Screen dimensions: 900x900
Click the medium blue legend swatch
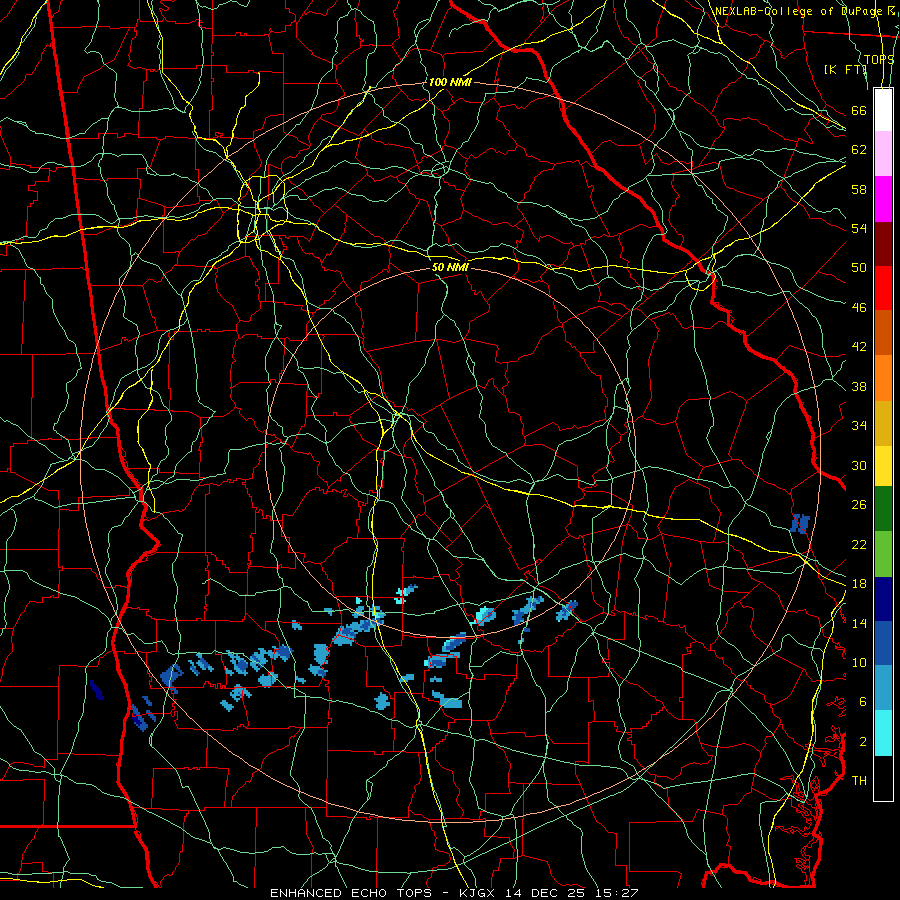(883, 643)
